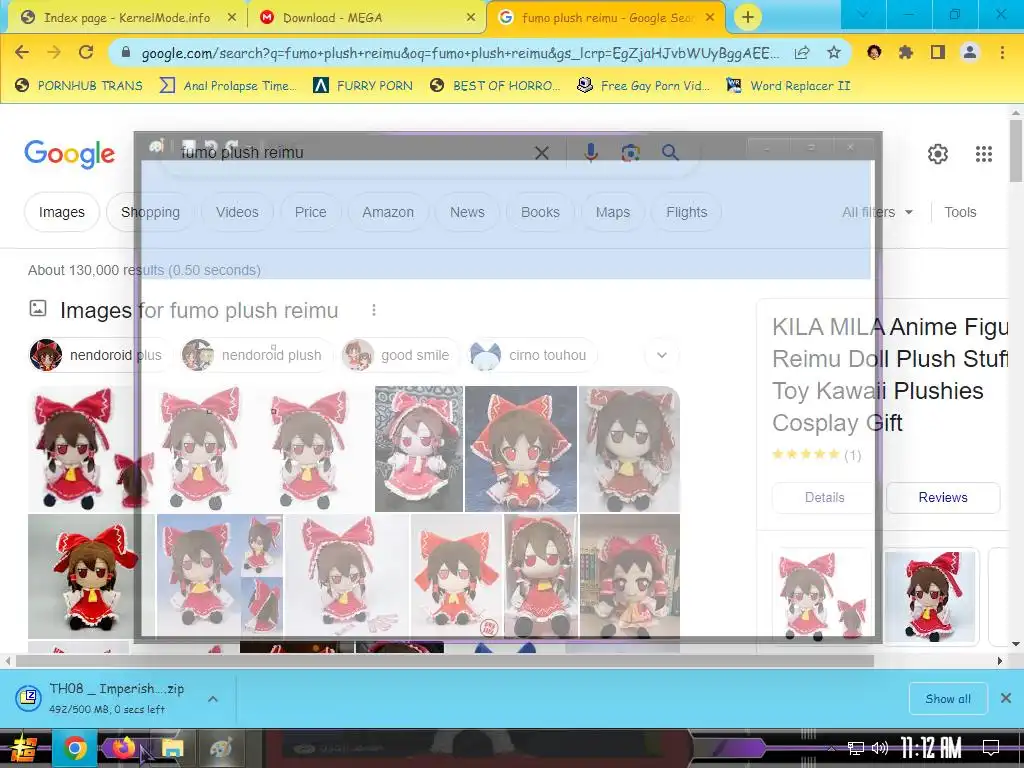The width and height of the screenshot is (1024, 768).
Task: Select the nendoroid plush suggestion chip
Action: point(257,355)
